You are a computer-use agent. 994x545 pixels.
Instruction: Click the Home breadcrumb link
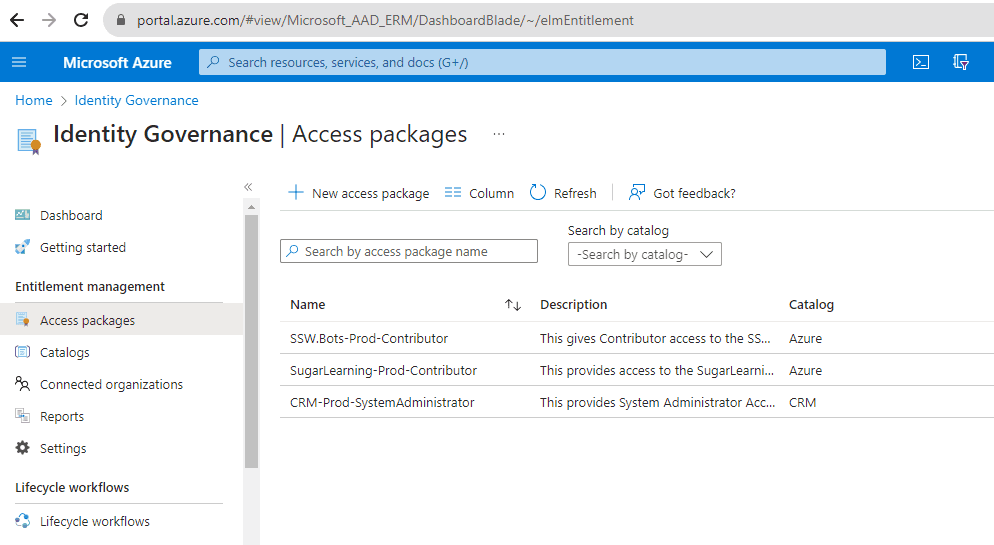point(33,100)
